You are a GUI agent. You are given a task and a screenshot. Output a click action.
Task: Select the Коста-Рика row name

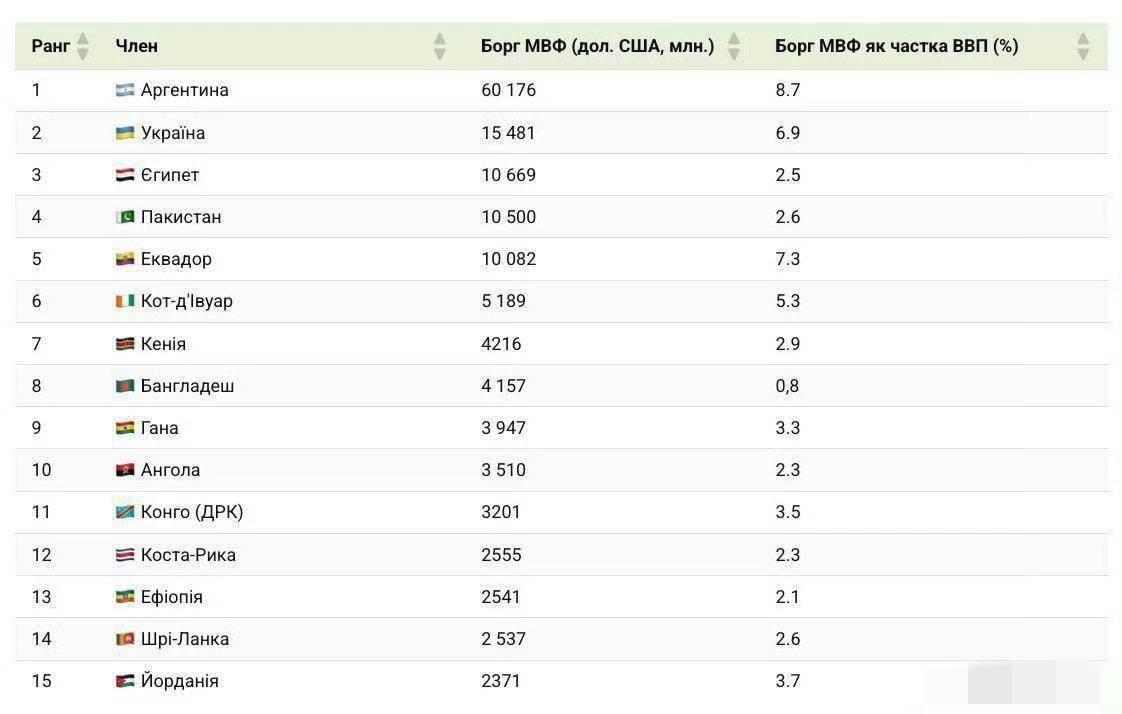point(188,555)
